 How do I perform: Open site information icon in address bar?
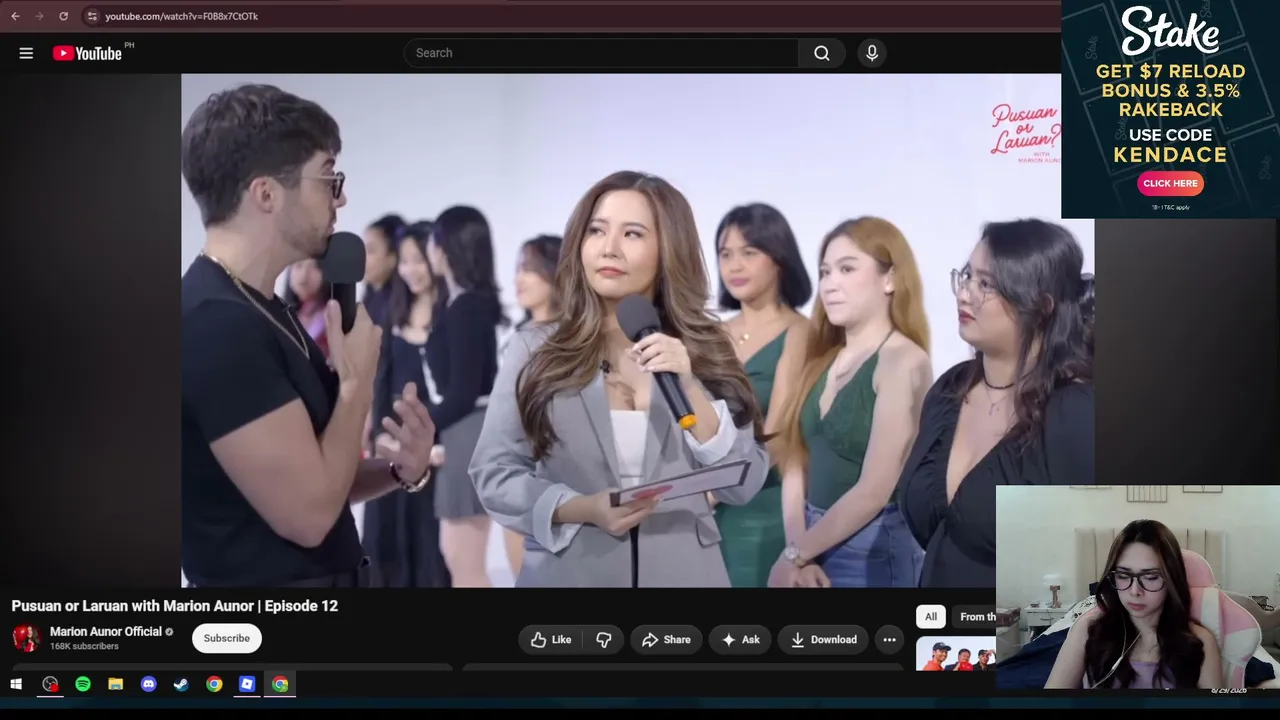pos(91,16)
